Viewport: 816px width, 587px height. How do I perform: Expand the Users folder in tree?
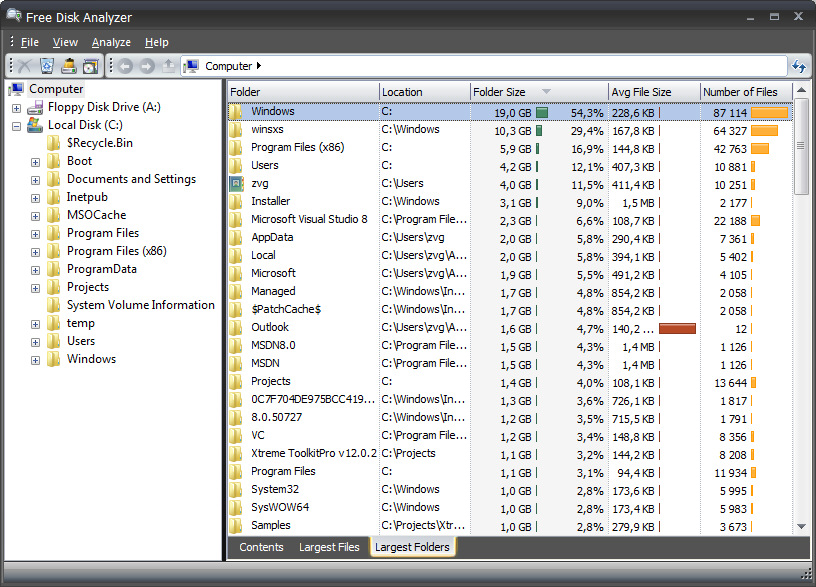click(36, 341)
